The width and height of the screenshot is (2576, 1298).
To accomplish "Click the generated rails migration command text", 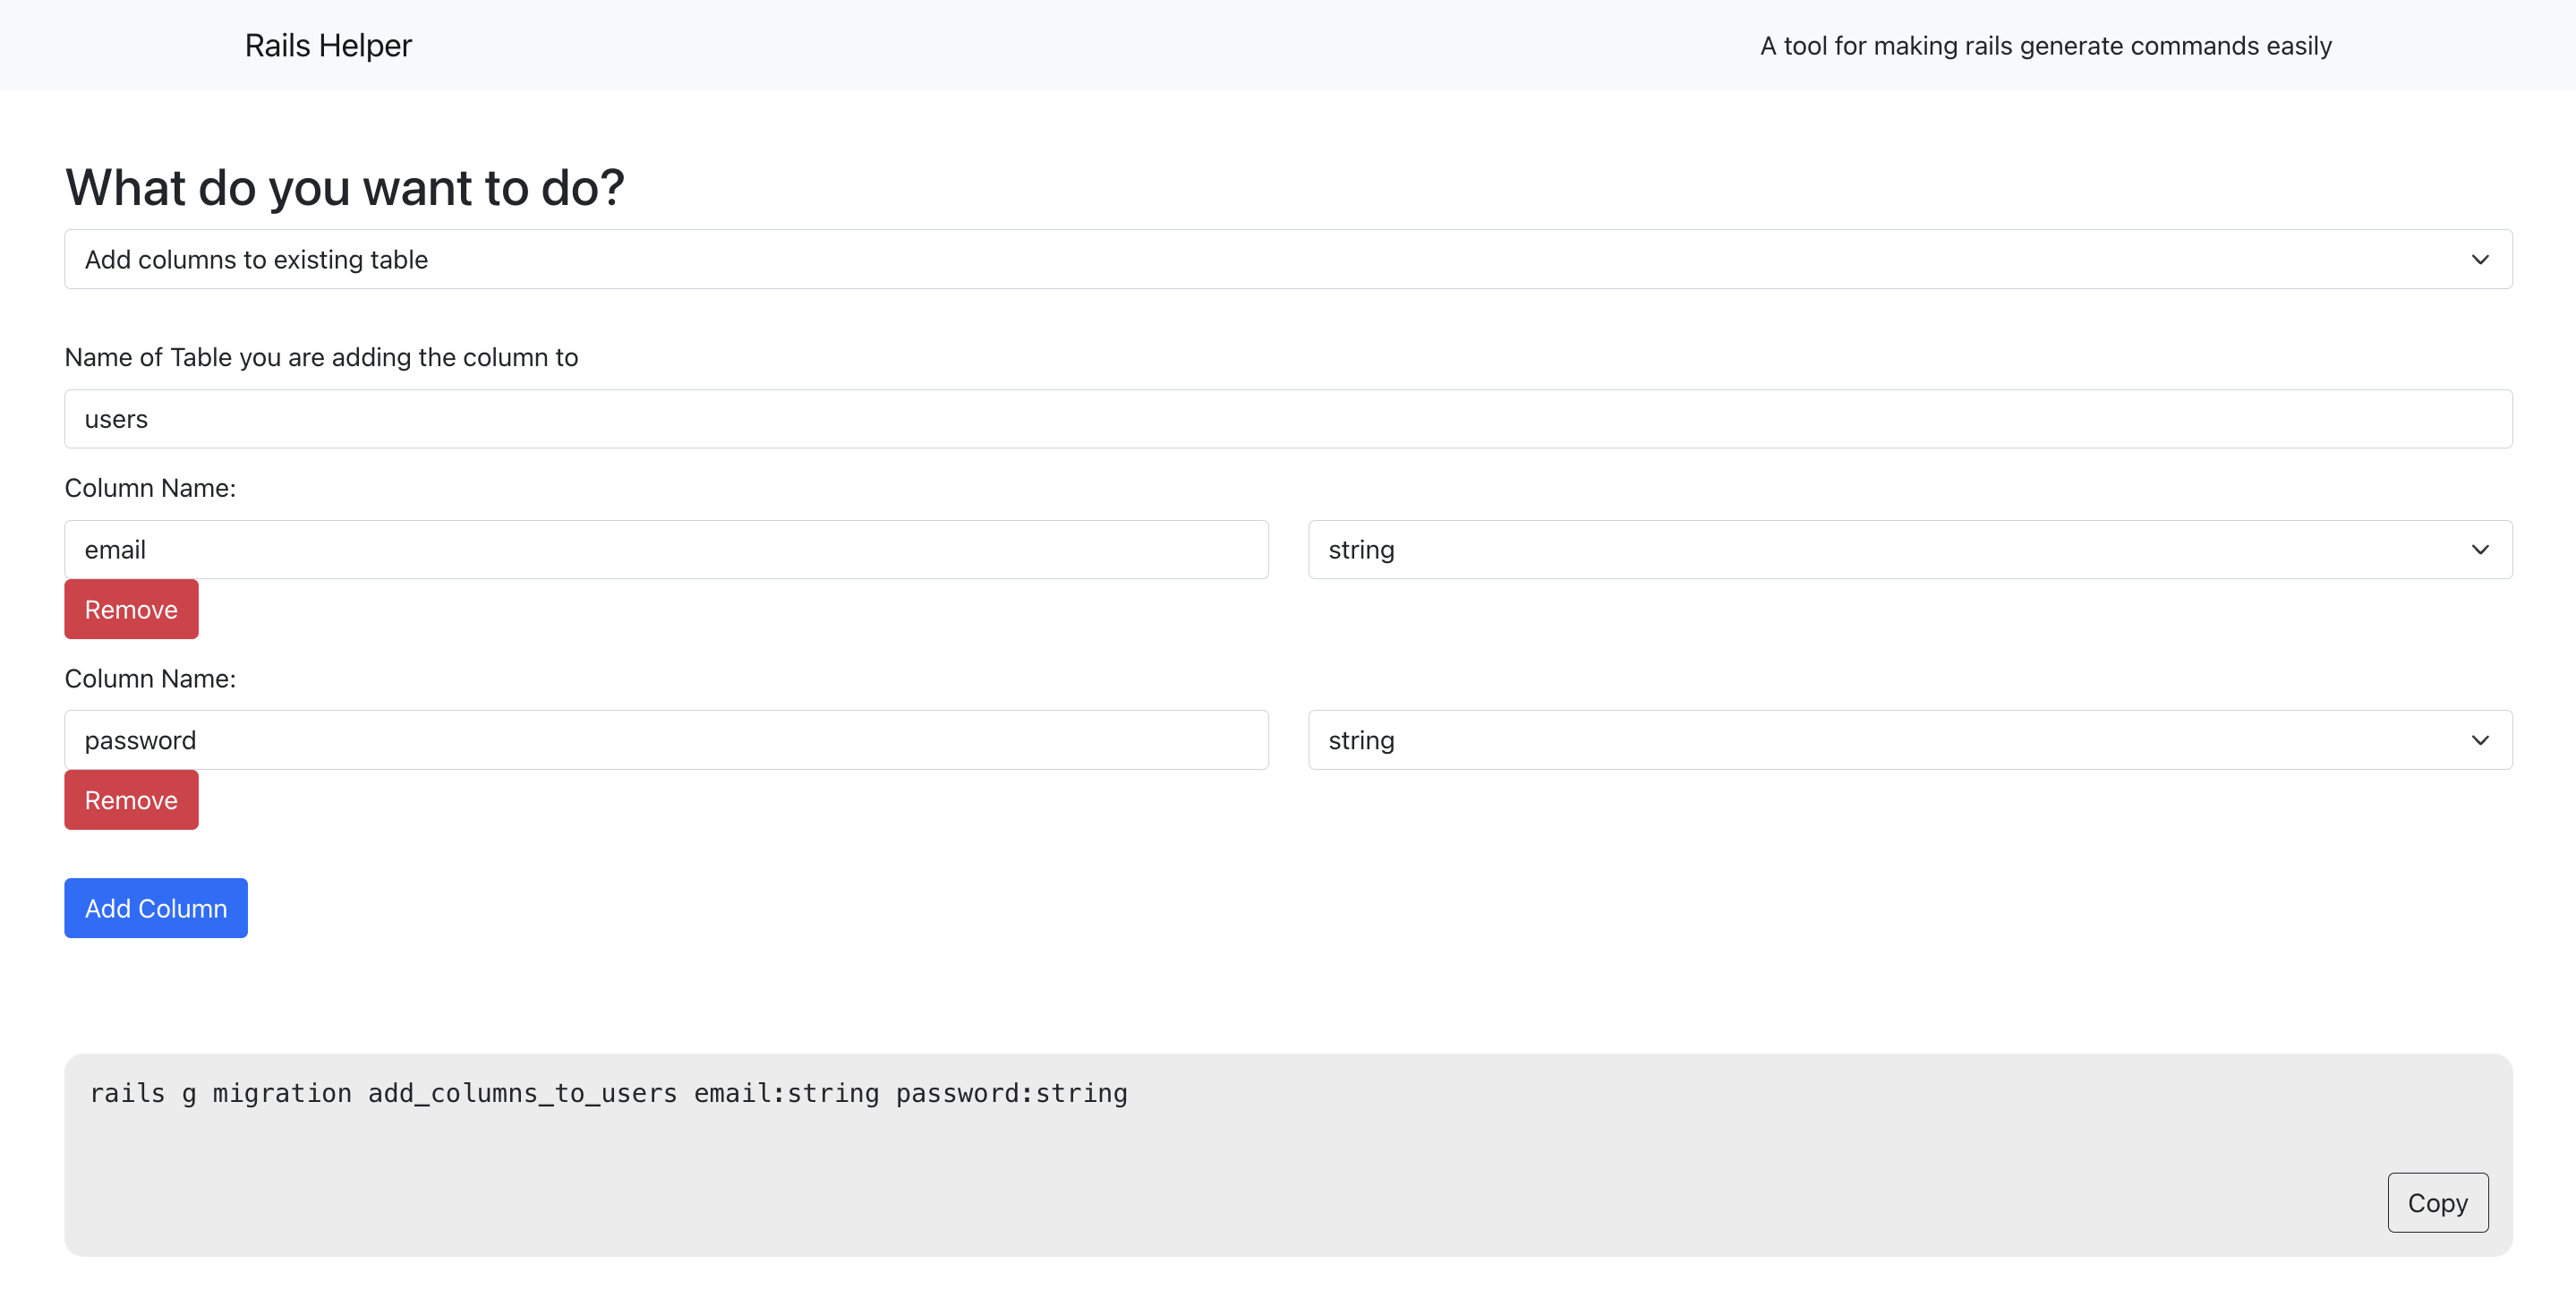I will pyautogui.click(x=608, y=1093).
